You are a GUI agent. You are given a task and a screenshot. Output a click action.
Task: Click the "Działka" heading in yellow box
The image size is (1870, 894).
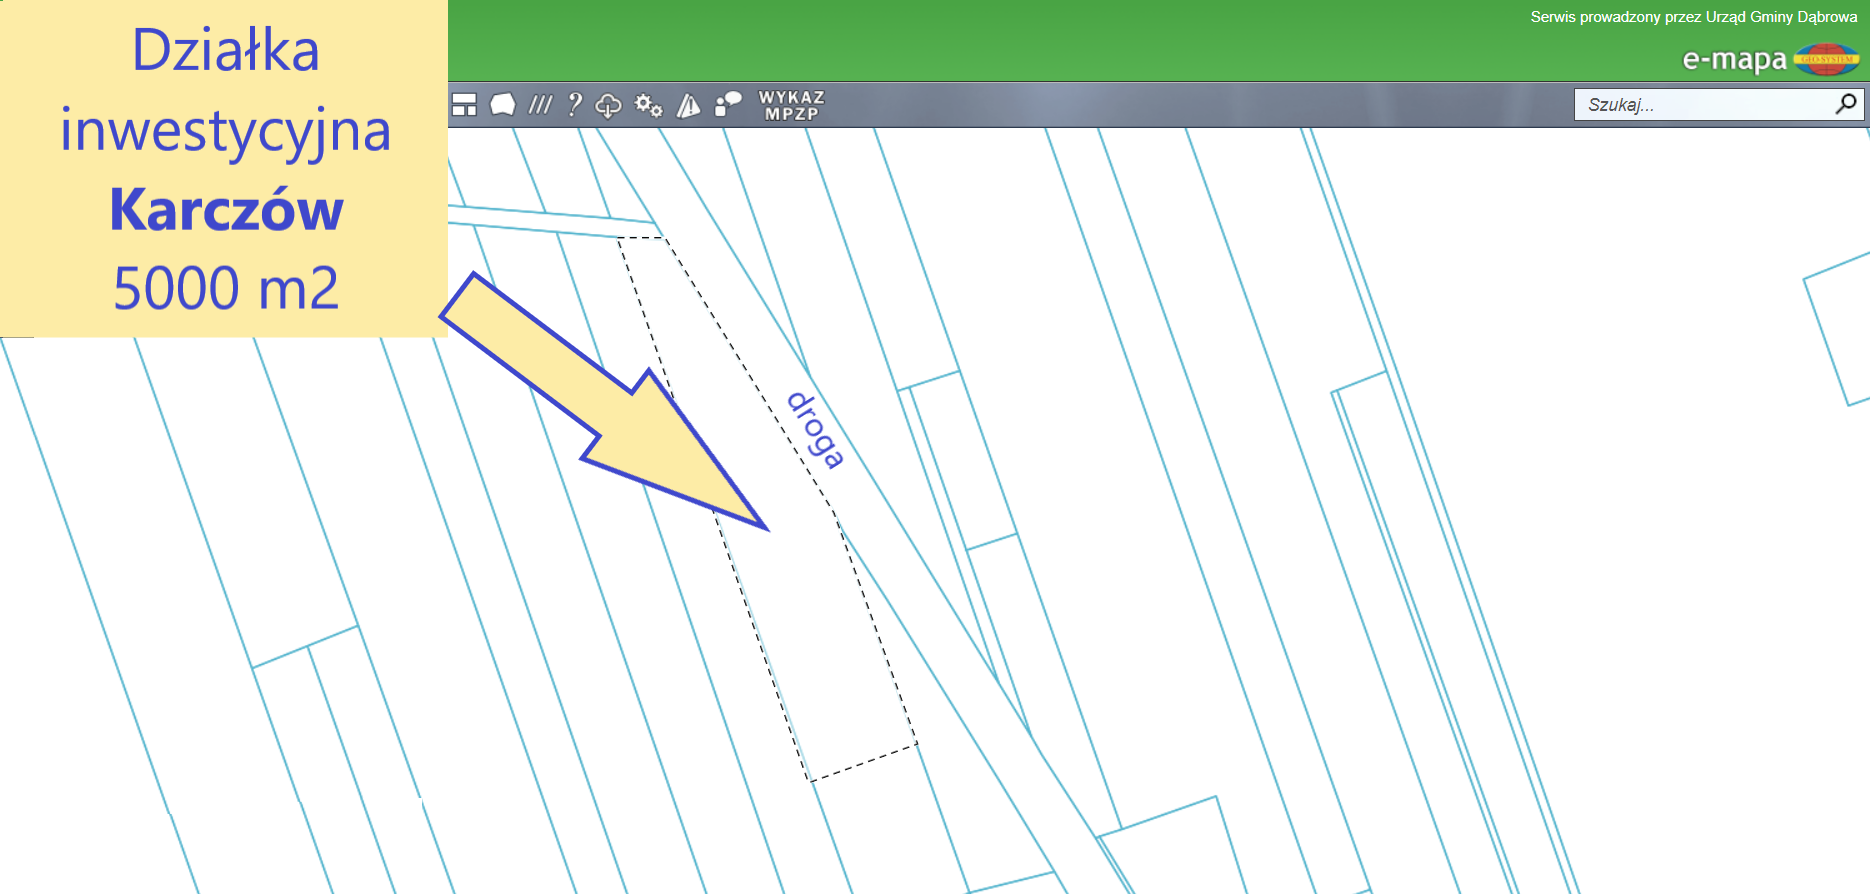tap(226, 50)
